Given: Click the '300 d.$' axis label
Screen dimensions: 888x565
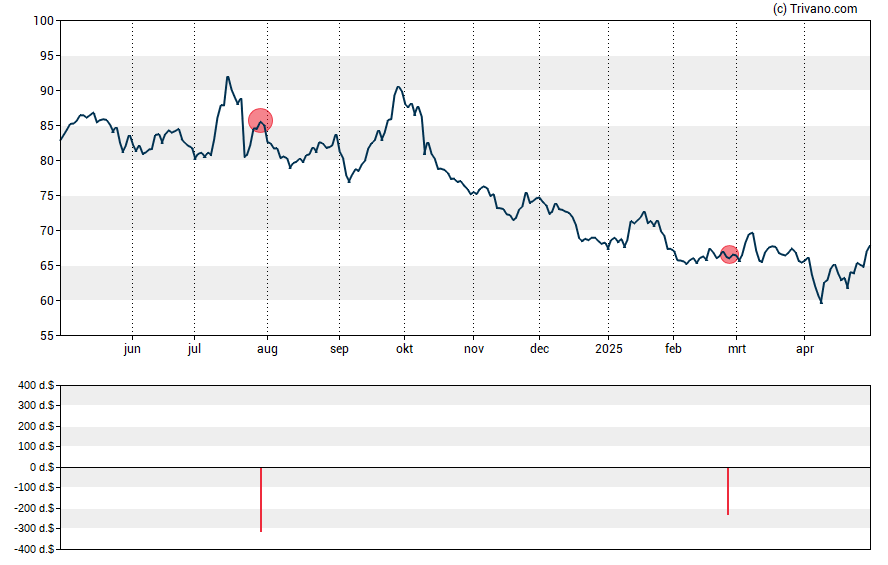Looking at the screenshot, I should coord(36,405).
